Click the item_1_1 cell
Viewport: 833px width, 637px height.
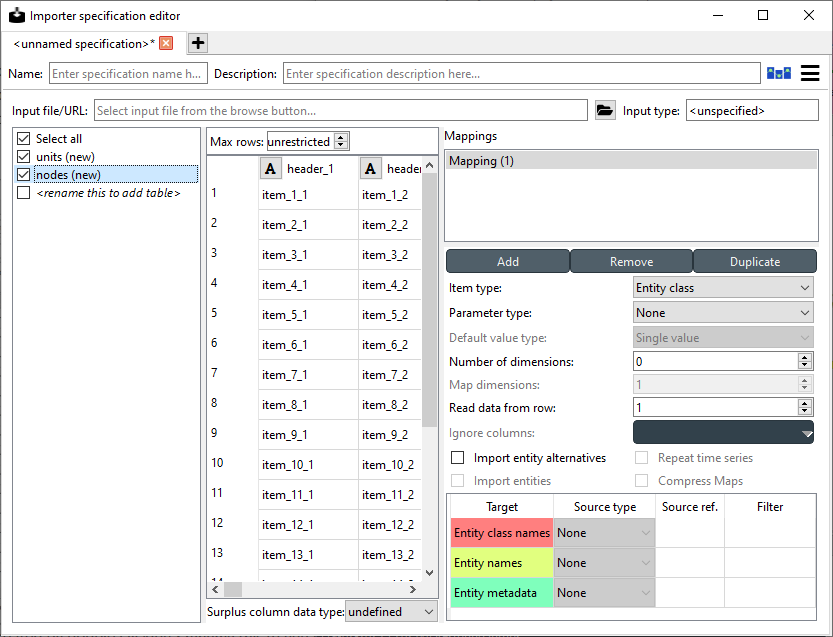coord(308,195)
